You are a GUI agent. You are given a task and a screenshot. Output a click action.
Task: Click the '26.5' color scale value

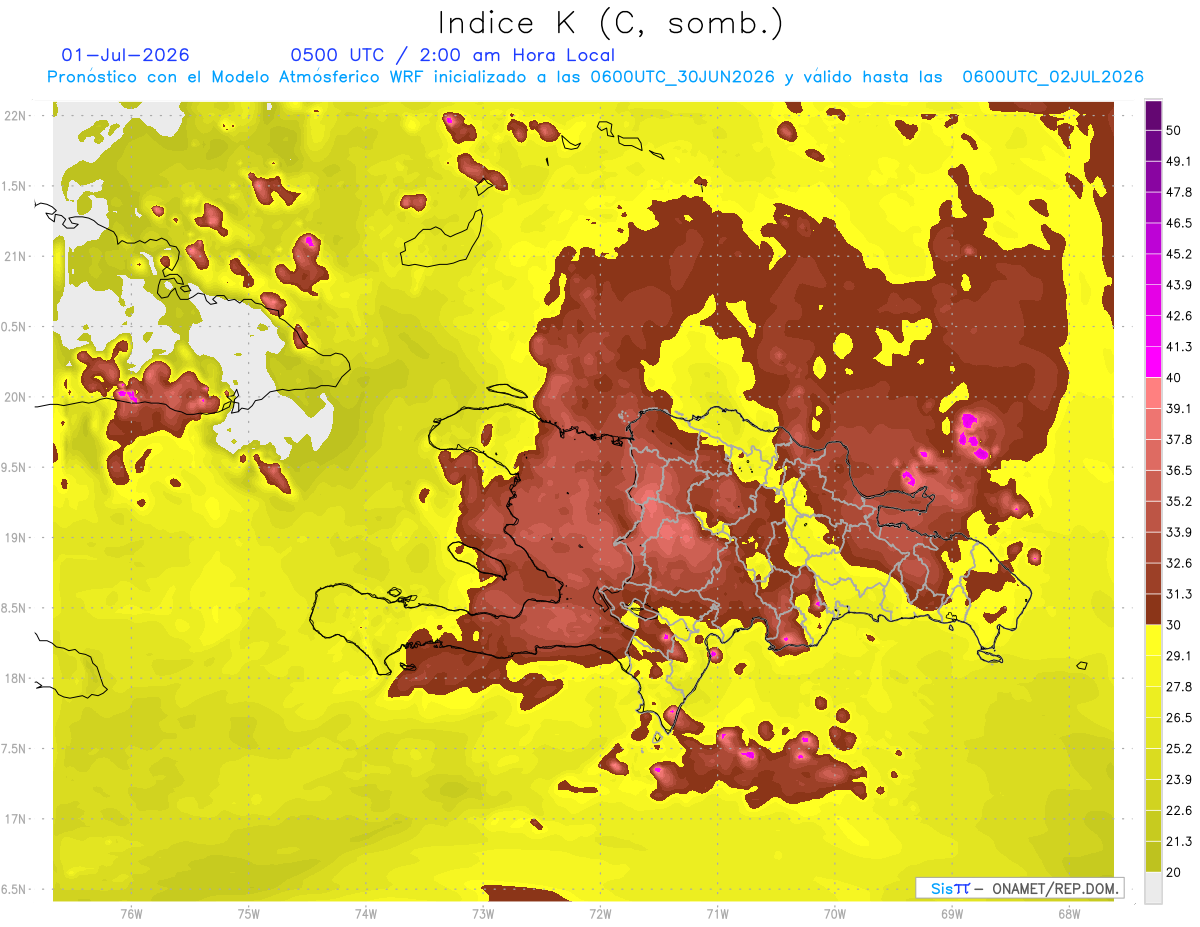coord(1179,718)
